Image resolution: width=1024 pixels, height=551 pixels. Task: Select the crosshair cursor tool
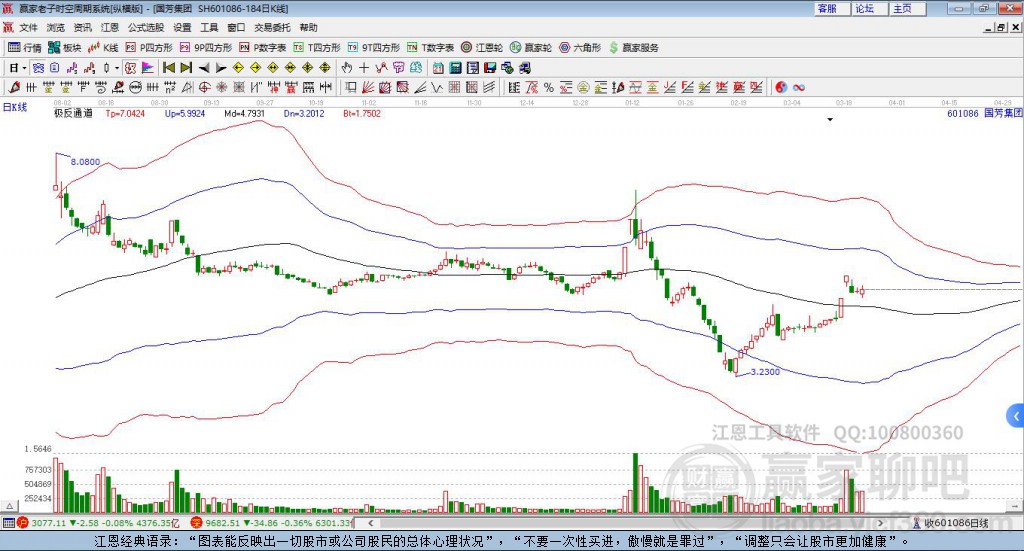pyautogui.click(x=364, y=68)
